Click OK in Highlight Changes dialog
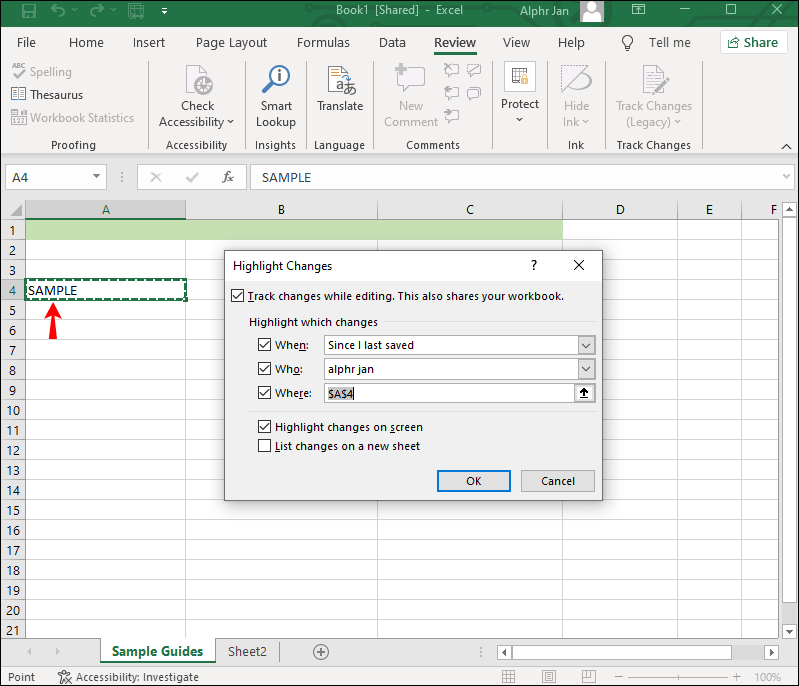Screen dimensions: 799x686 (473, 481)
